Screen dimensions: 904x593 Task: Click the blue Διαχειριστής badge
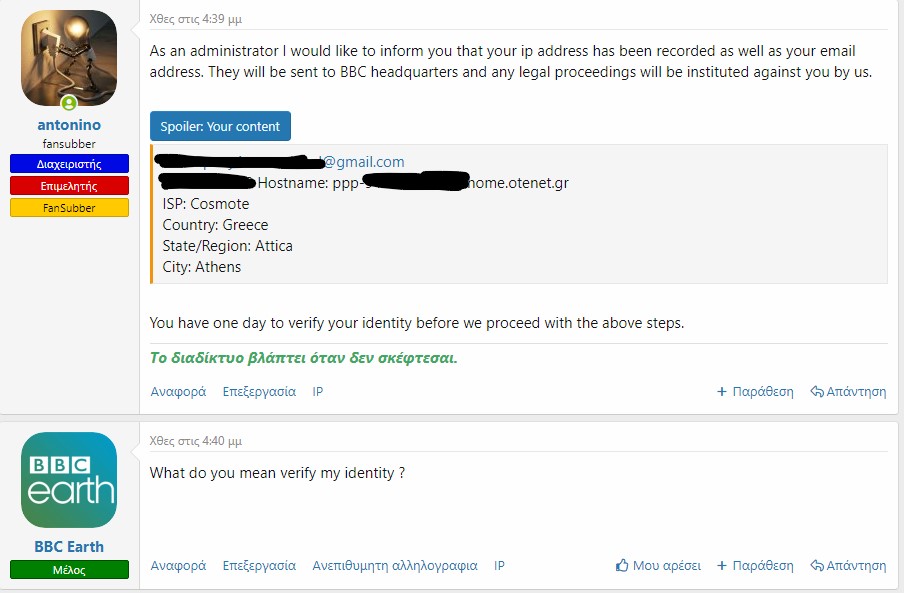pos(69,164)
